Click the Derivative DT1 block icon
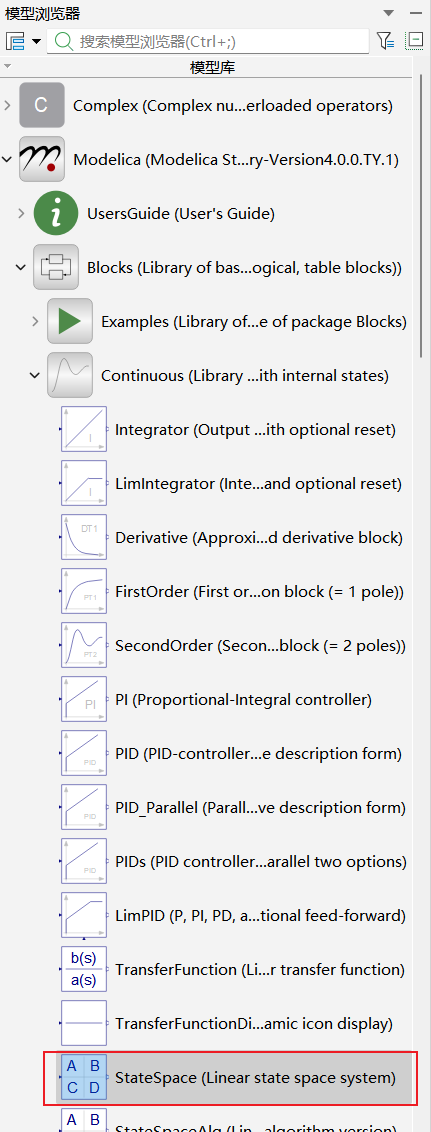The width and height of the screenshot is (431, 1132). tap(84, 538)
